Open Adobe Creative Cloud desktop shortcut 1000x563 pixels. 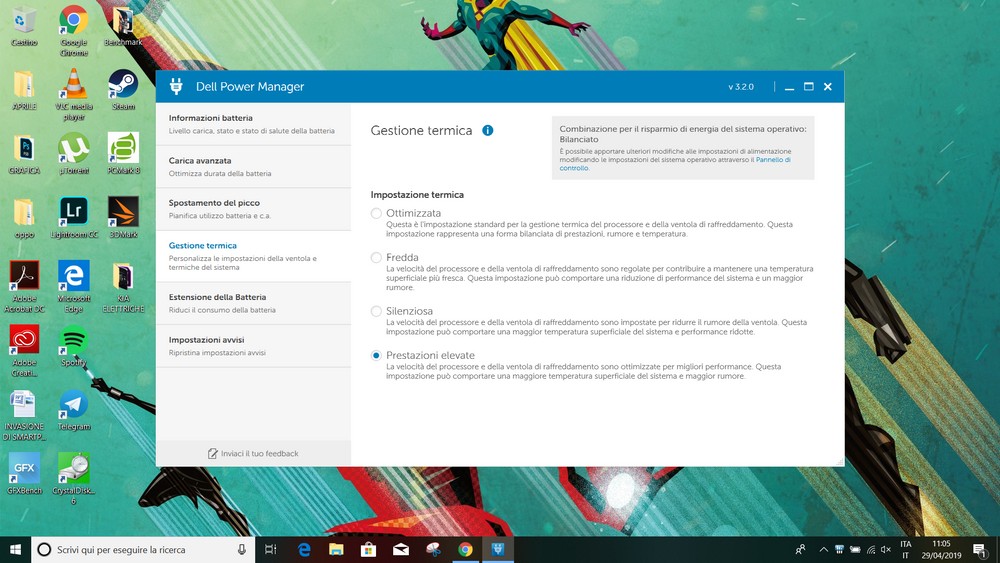(24, 350)
